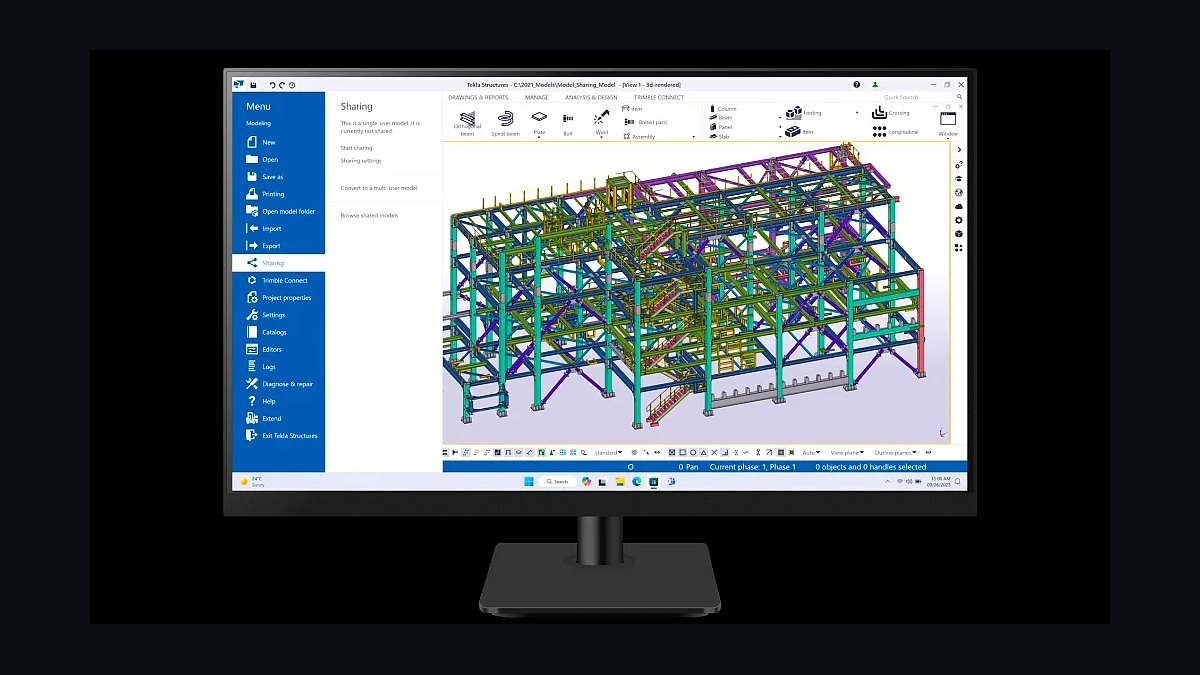Image resolution: width=1200 pixels, height=675 pixels.
Task: Open the Outline planes dropdown
Action: pos(897,452)
